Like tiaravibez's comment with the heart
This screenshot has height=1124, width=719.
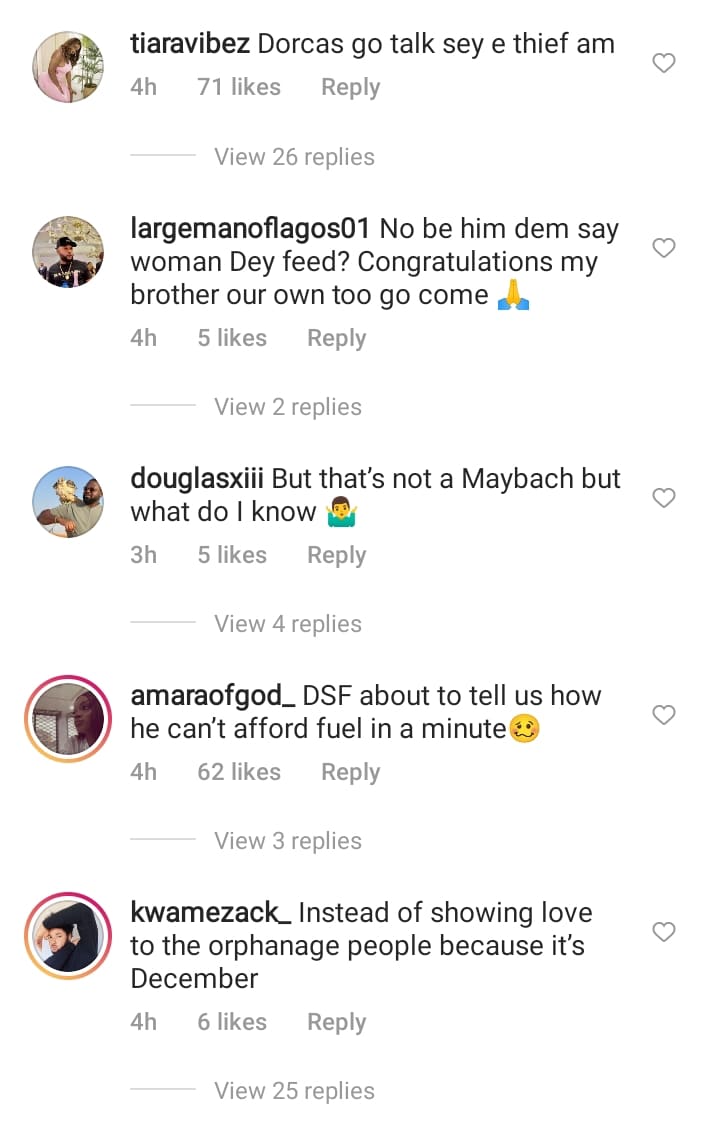pos(664,64)
